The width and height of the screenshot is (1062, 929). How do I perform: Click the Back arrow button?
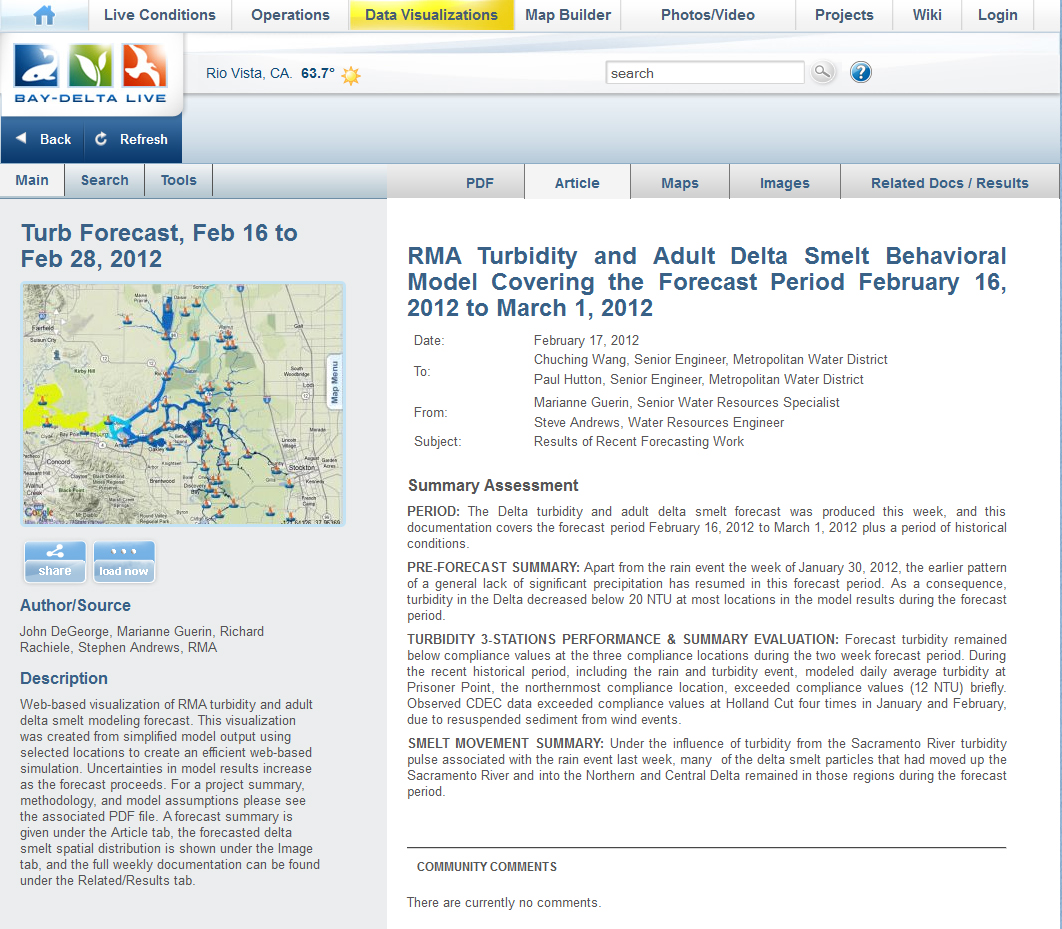(43, 139)
